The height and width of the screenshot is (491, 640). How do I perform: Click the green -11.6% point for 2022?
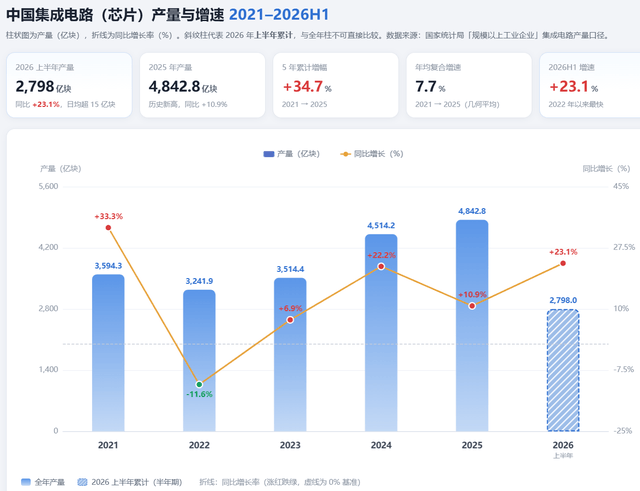199,384
